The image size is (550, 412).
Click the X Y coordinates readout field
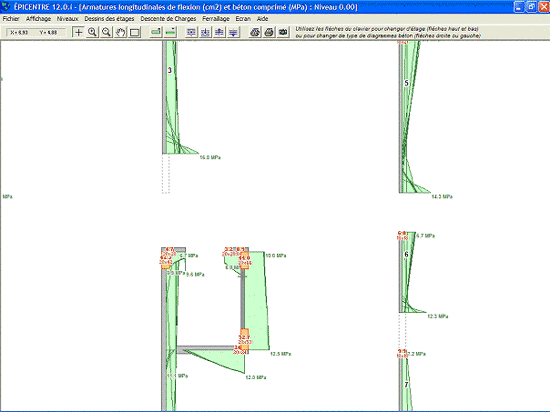click(36, 32)
